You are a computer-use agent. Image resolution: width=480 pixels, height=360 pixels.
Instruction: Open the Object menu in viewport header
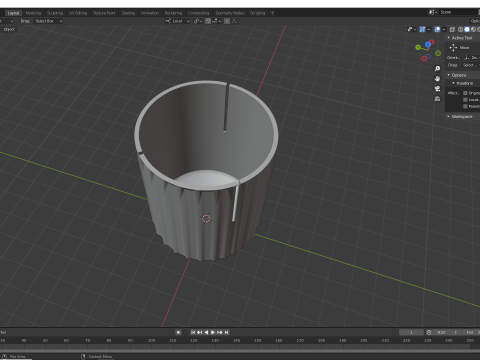(9, 29)
